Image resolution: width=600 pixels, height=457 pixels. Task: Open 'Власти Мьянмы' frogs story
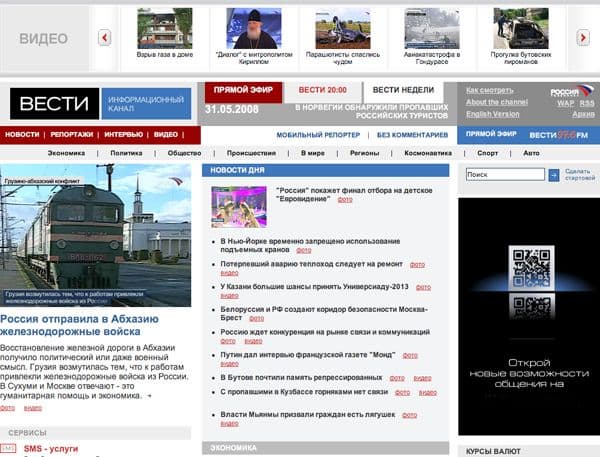tap(308, 415)
